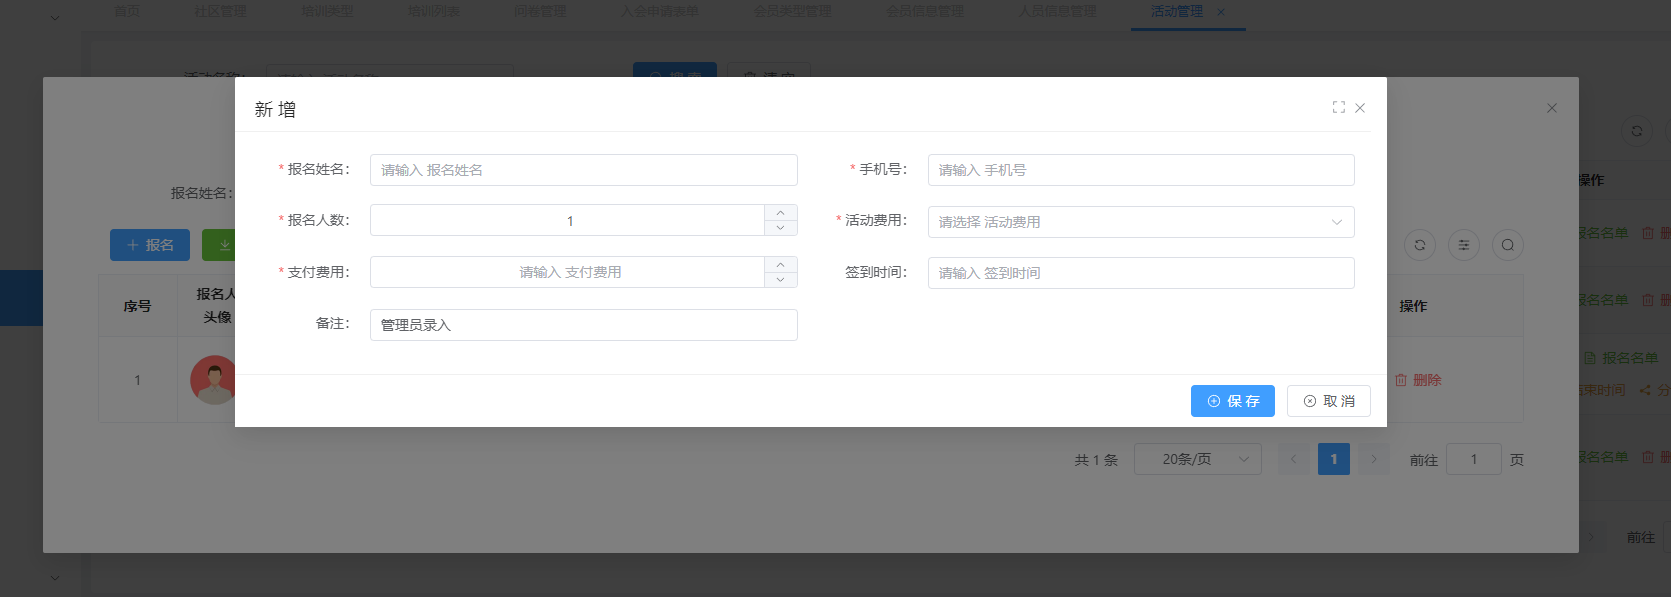Click the 报名姓名 input field
Image resolution: width=1671 pixels, height=597 pixels.
(x=583, y=170)
